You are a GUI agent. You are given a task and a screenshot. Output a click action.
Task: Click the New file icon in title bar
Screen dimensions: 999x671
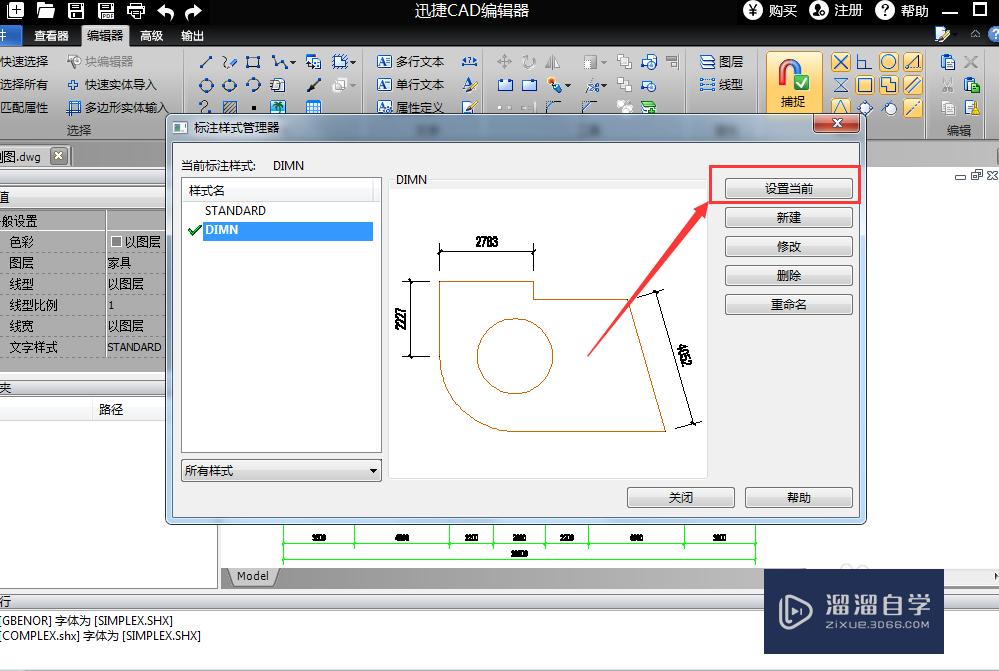click(15, 10)
